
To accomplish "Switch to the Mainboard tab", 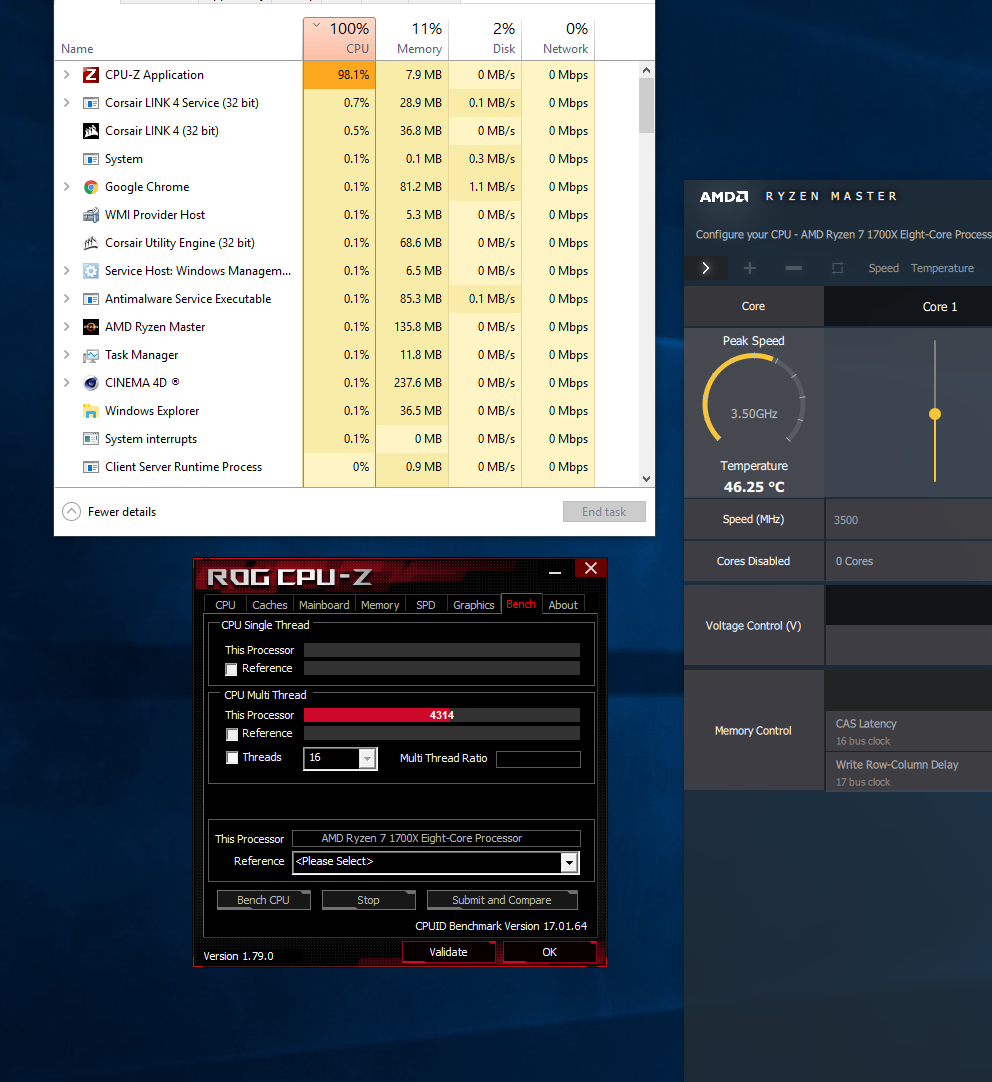I will click(324, 604).
